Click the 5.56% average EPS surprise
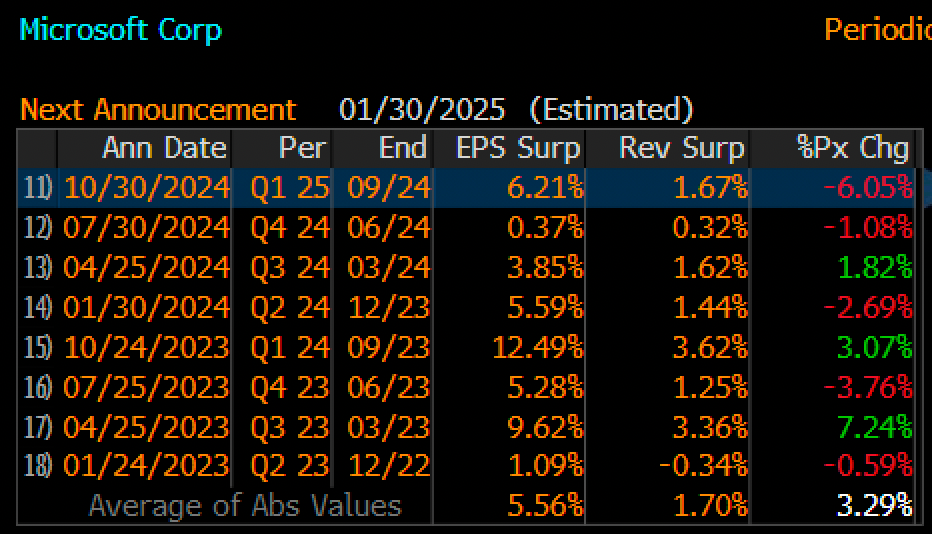 pos(545,505)
